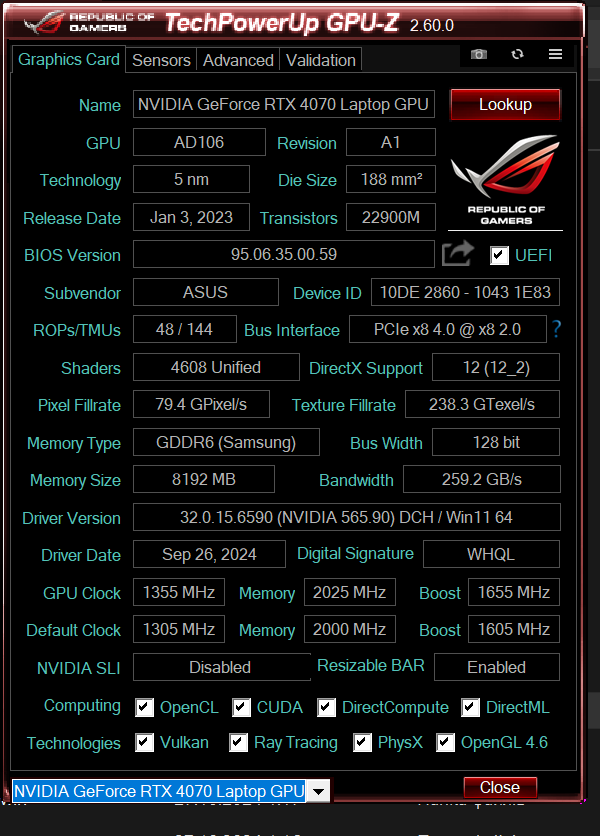Click the Resizable BAR value Enabled
Image resolution: width=600 pixels, height=836 pixels.
pyautogui.click(x=497, y=667)
